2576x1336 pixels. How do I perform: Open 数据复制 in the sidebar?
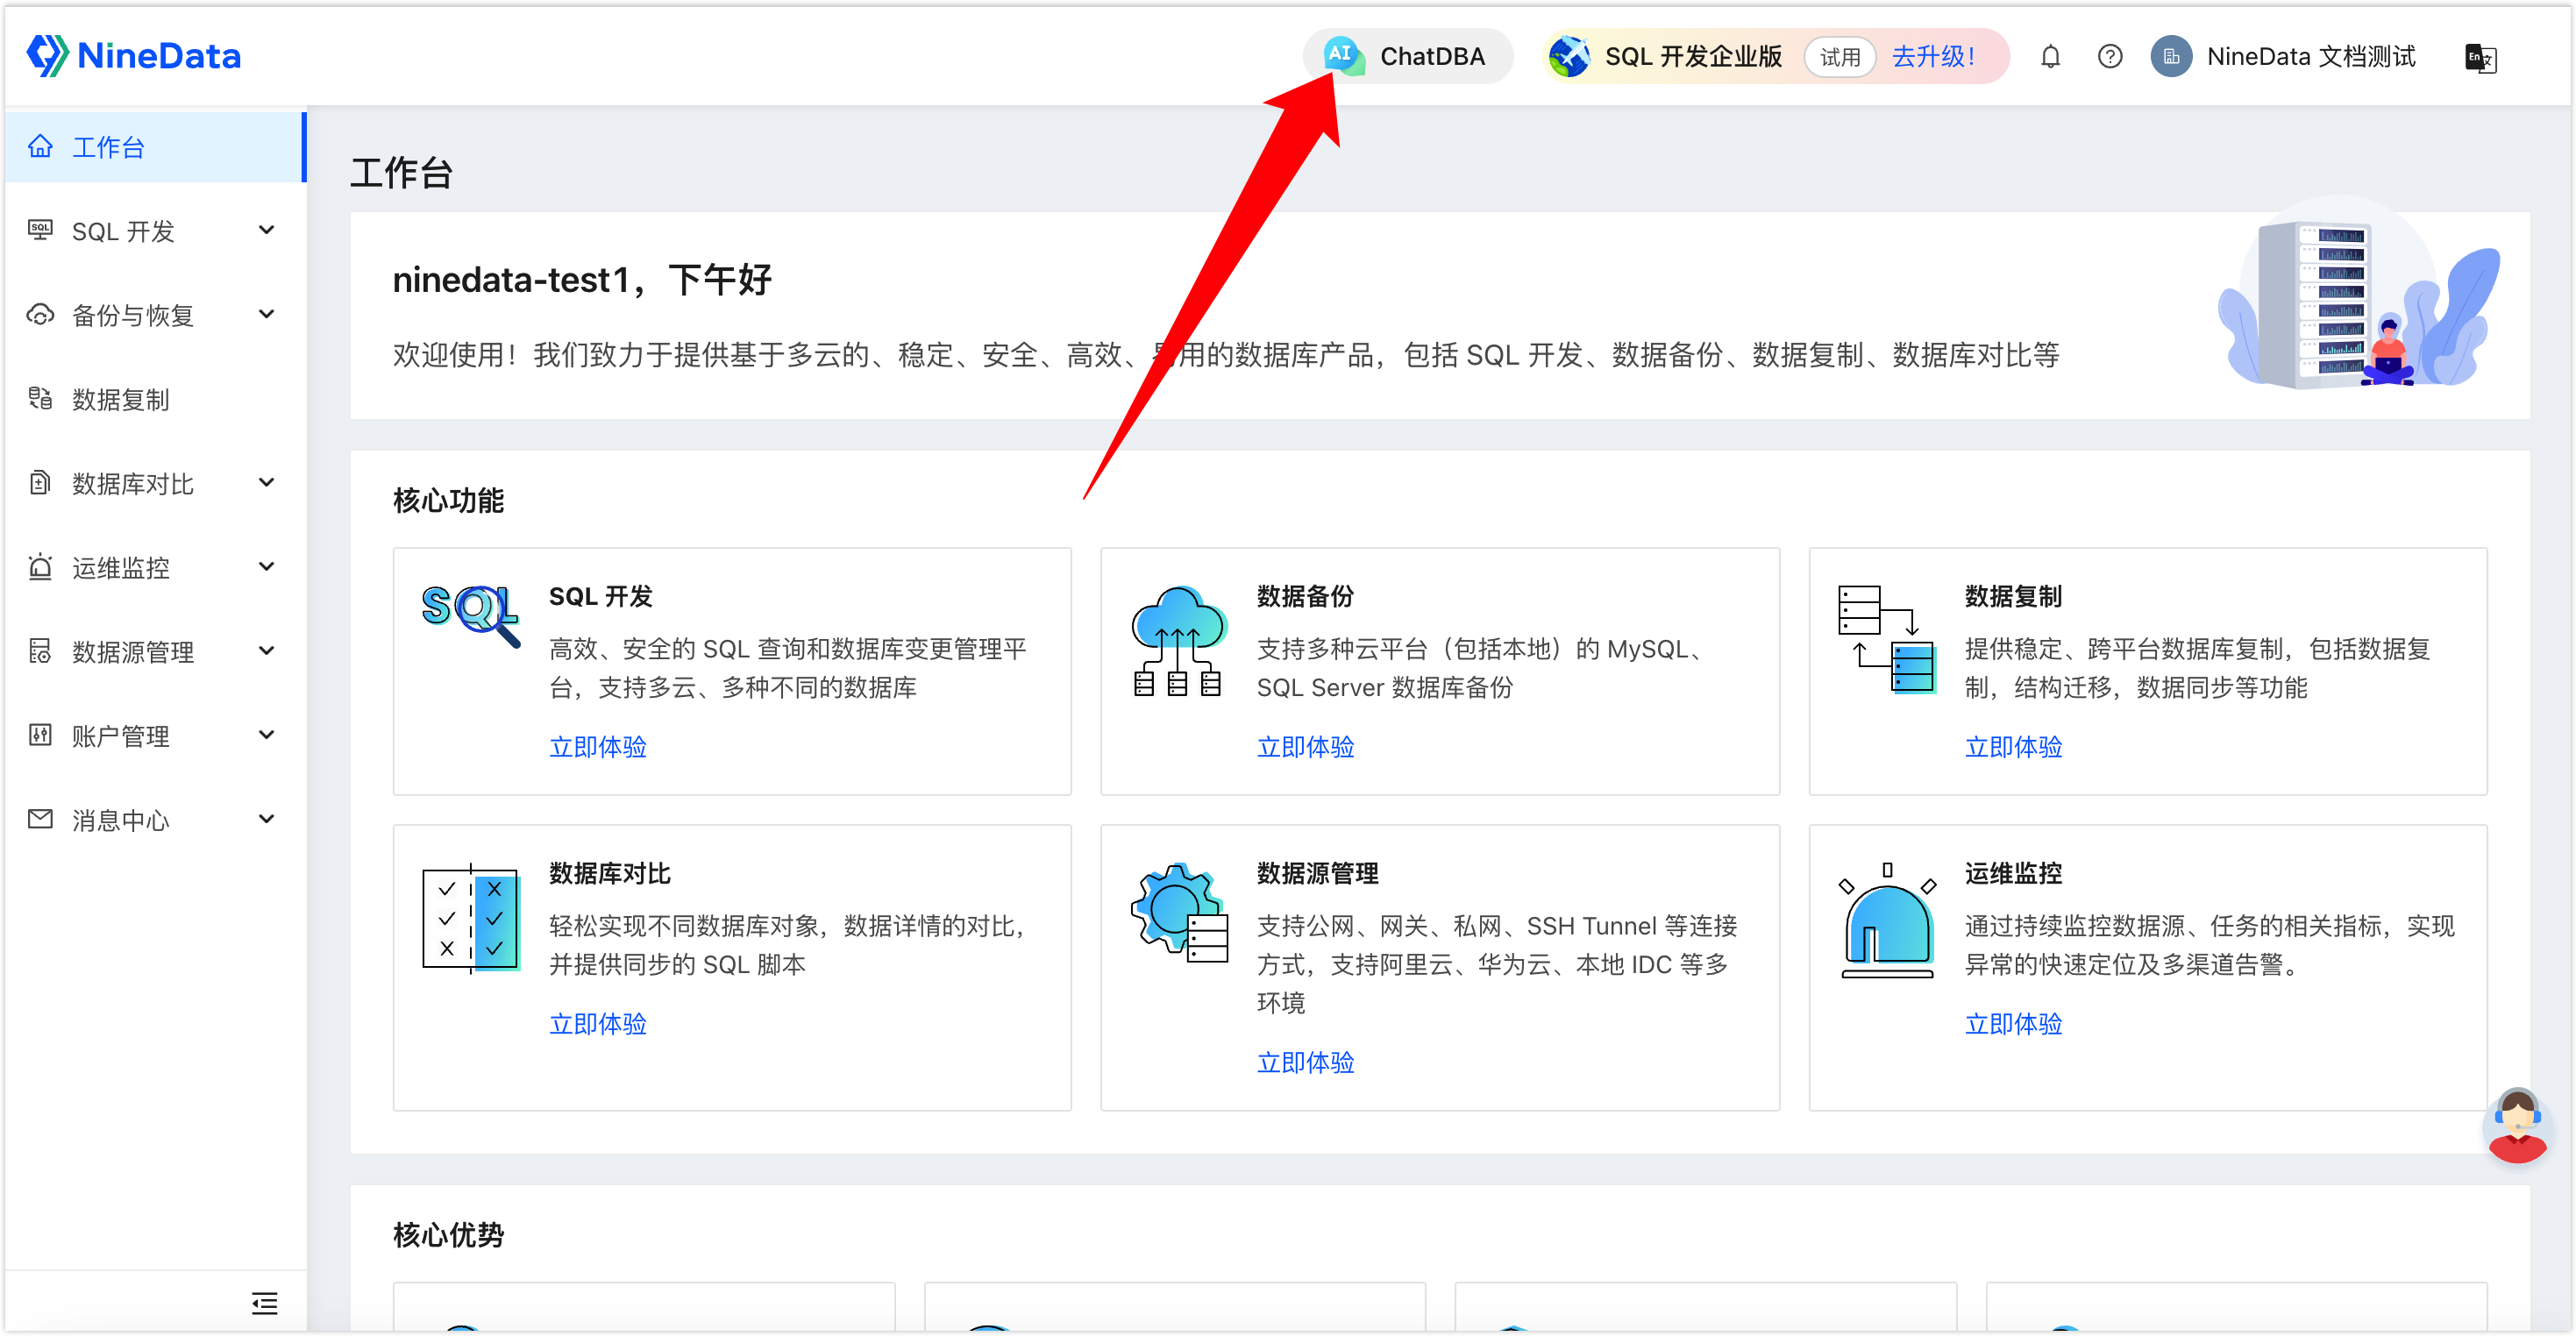[x=154, y=399]
